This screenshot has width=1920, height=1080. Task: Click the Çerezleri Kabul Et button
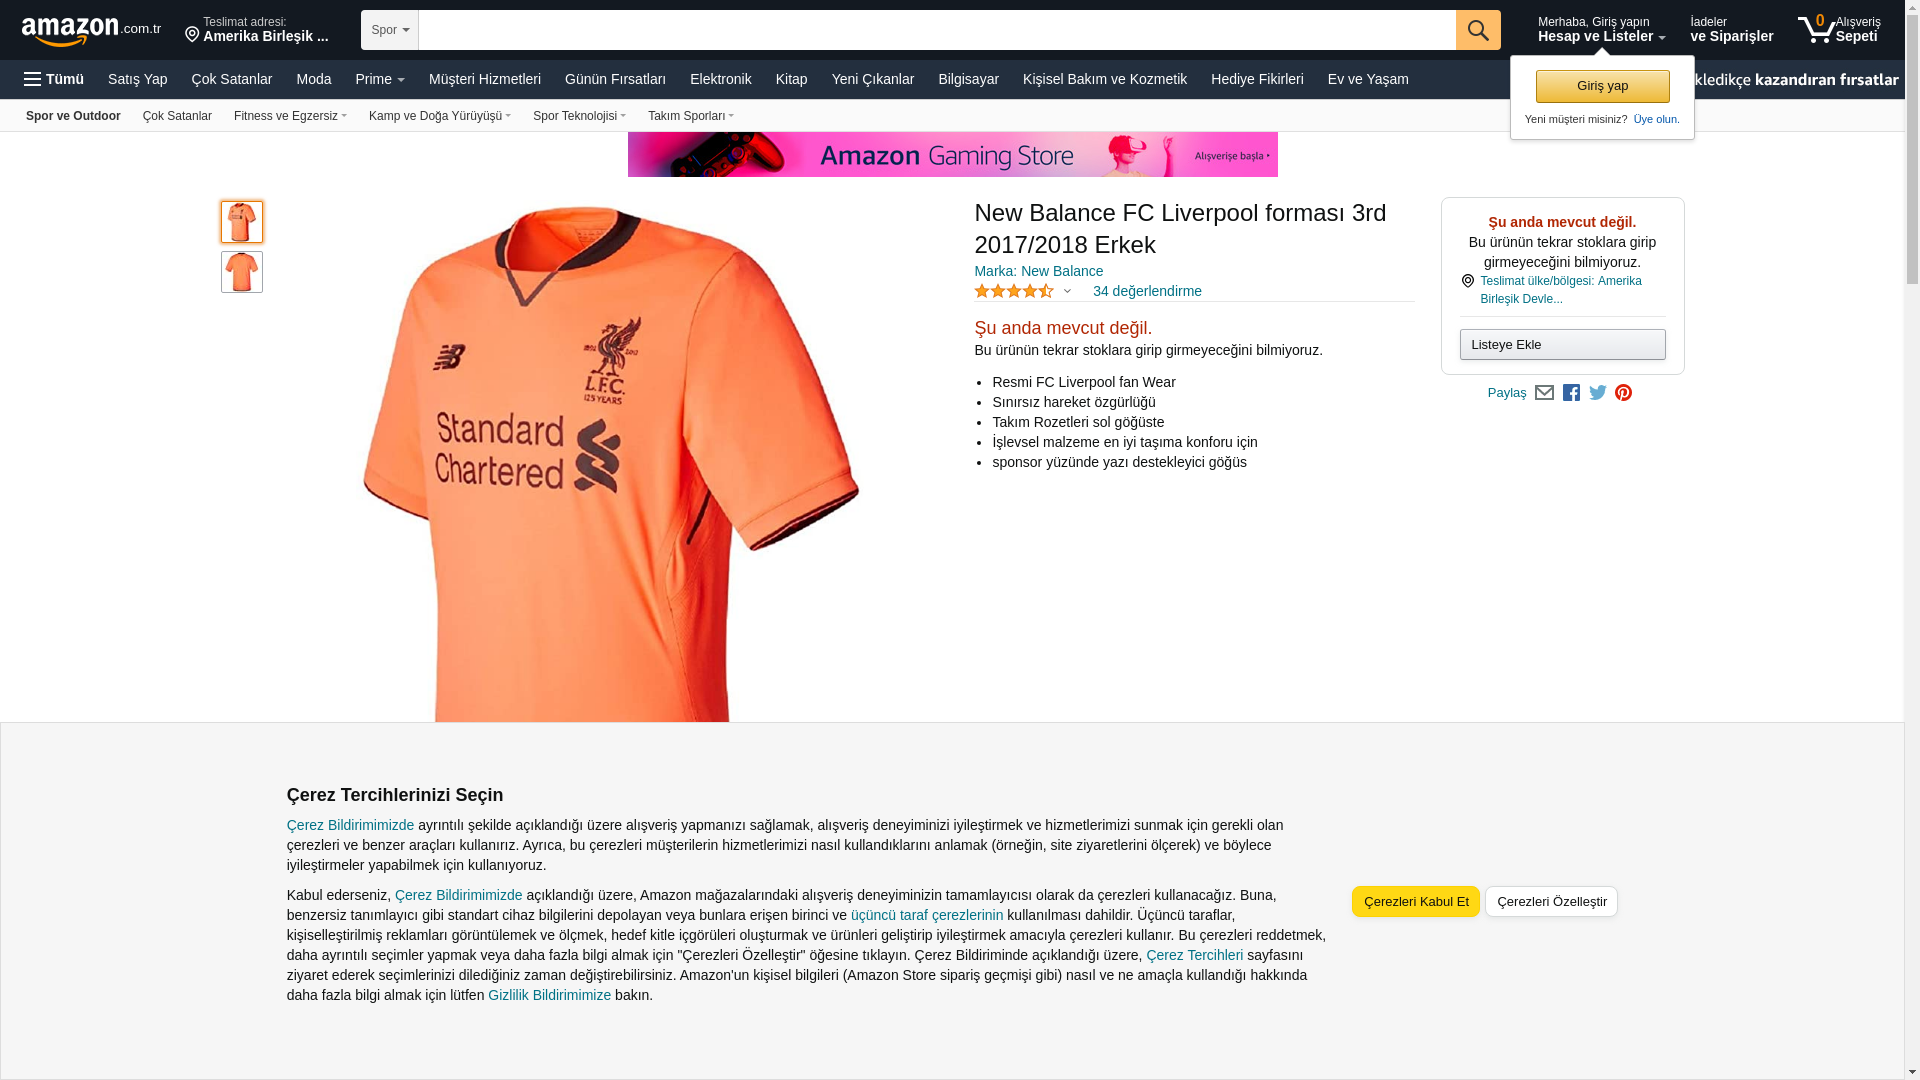(1416, 901)
